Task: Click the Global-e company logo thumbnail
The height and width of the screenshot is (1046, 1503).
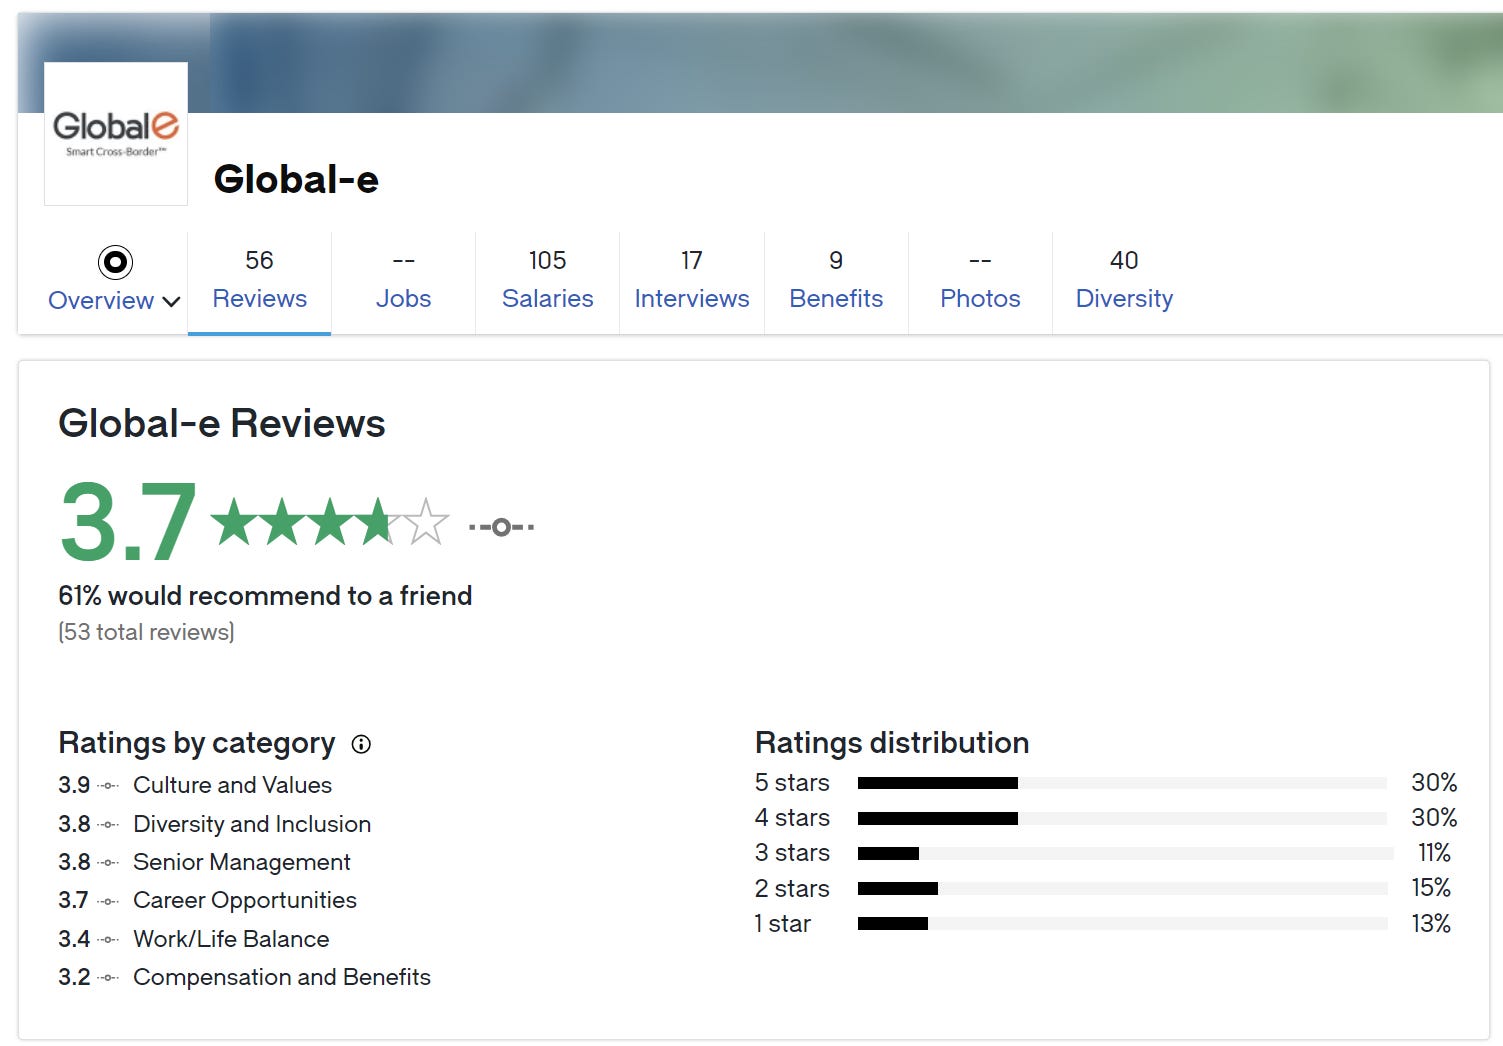Action: tap(116, 134)
